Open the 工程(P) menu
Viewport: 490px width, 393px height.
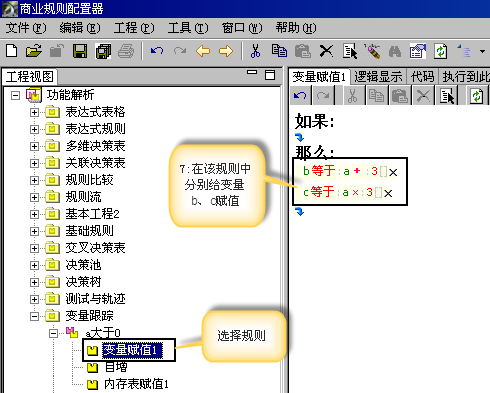point(134,28)
